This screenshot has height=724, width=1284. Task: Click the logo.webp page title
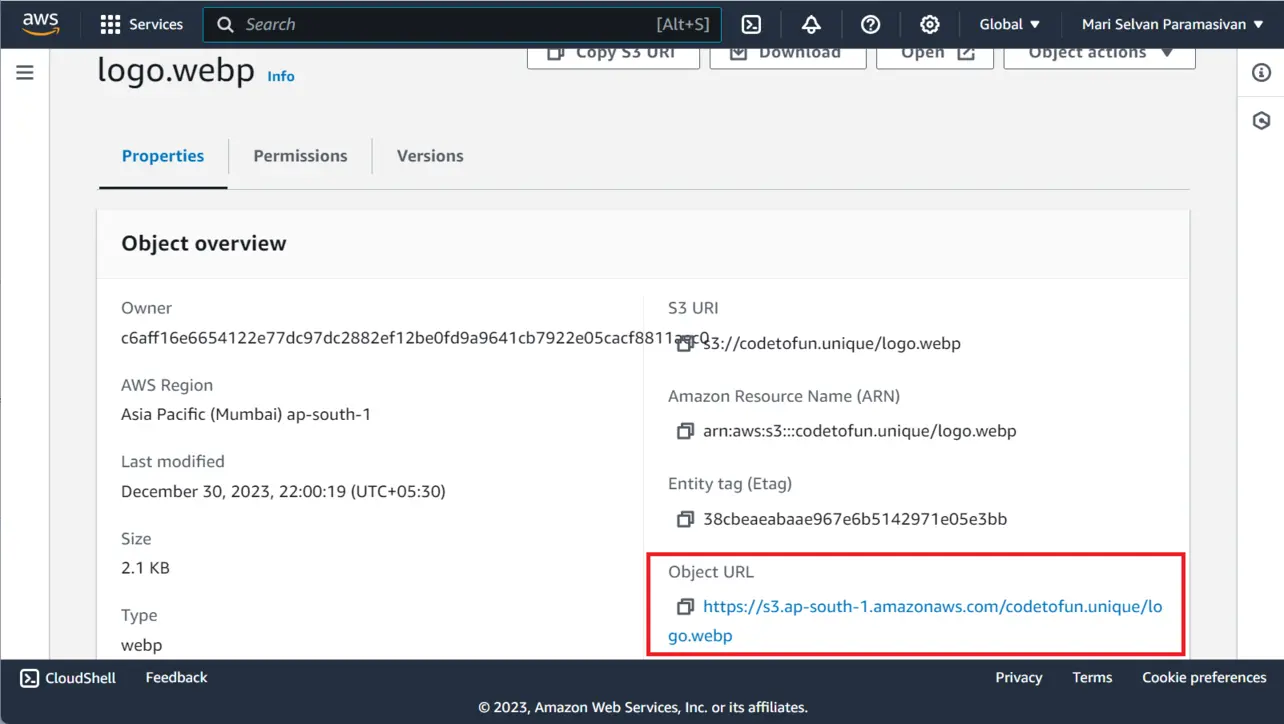point(176,72)
